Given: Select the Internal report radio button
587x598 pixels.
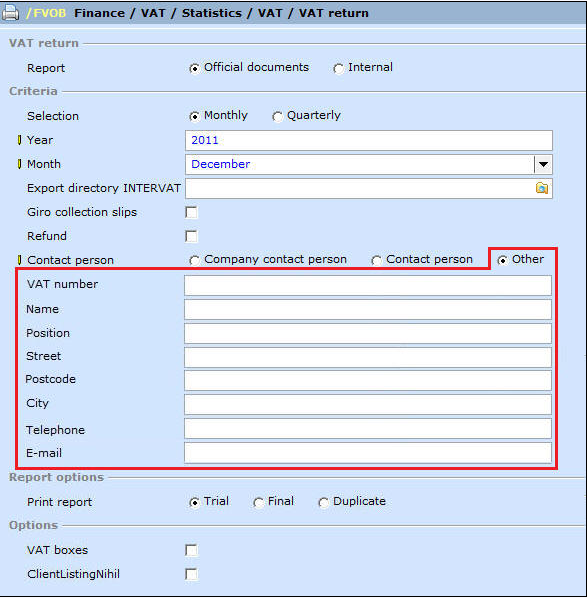Looking at the screenshot, I should pos(338,69).
